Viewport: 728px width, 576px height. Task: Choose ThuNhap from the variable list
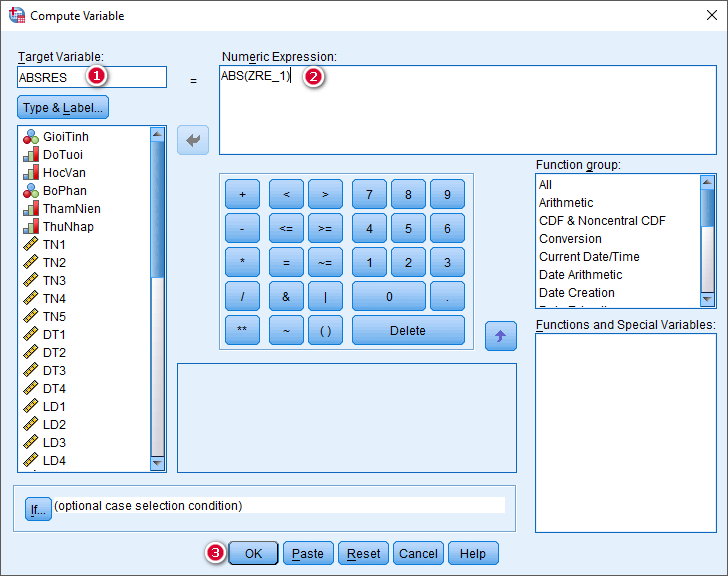coord(67,227)
